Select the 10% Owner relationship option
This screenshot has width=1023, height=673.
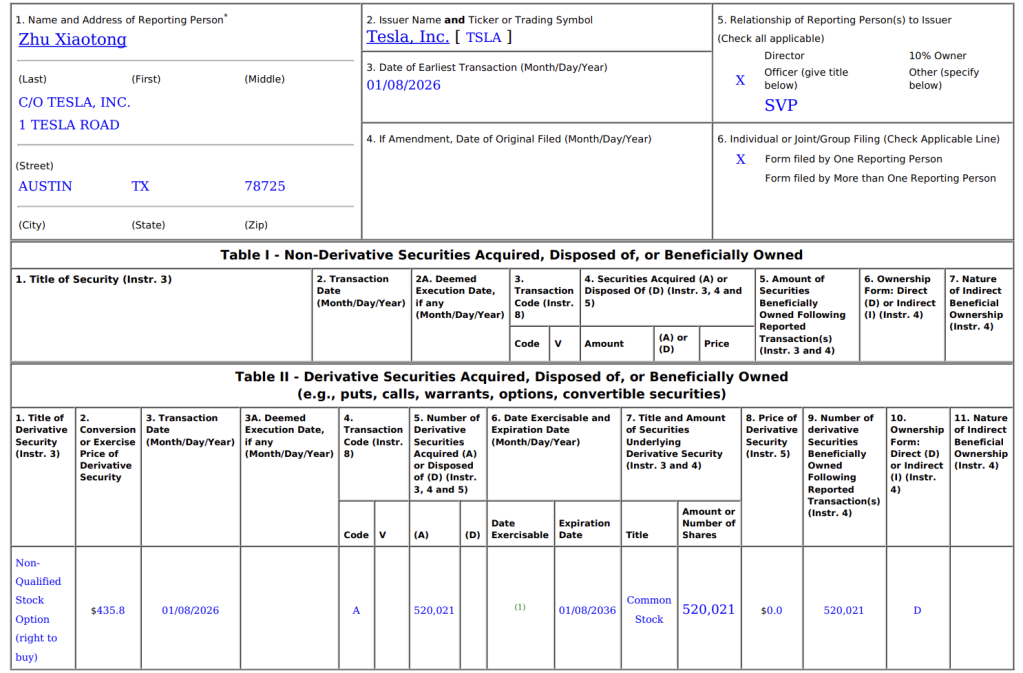coord(937,56)
